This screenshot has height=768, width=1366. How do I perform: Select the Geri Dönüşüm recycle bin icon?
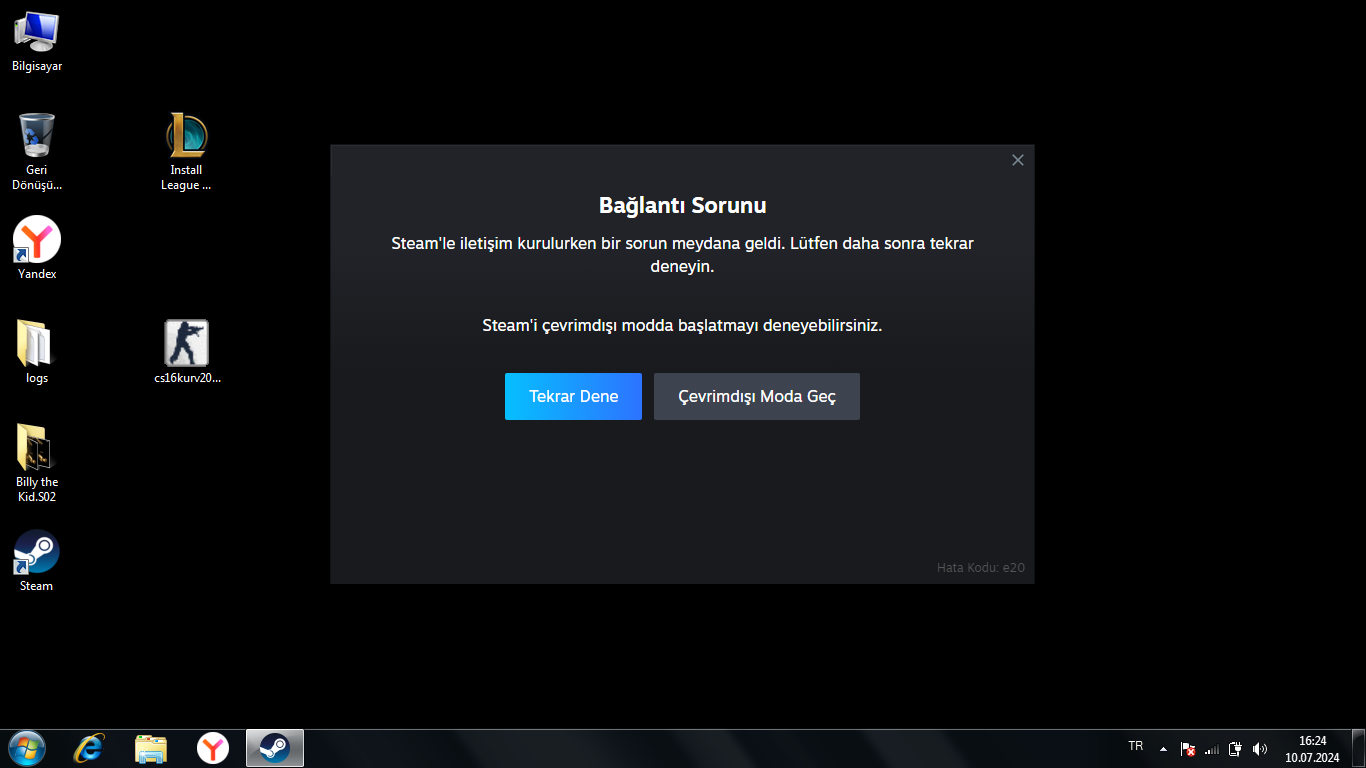[37, 152]
